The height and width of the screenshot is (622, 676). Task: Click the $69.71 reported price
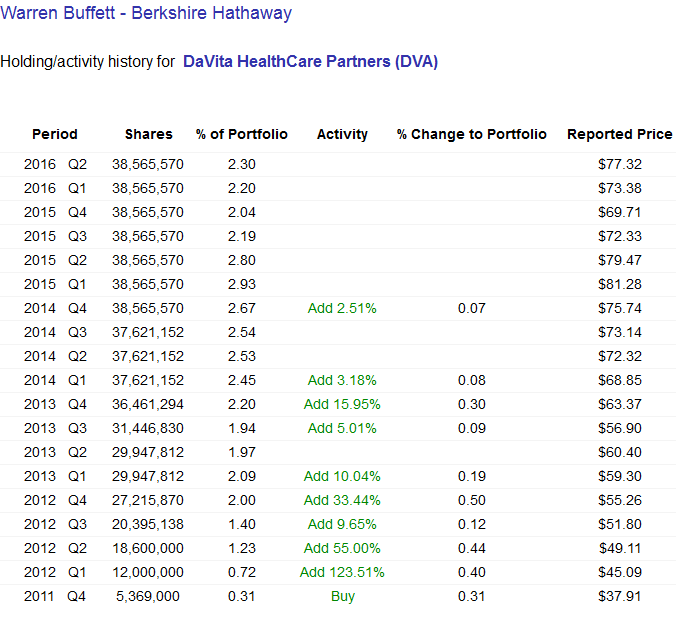tap(620, 213)
